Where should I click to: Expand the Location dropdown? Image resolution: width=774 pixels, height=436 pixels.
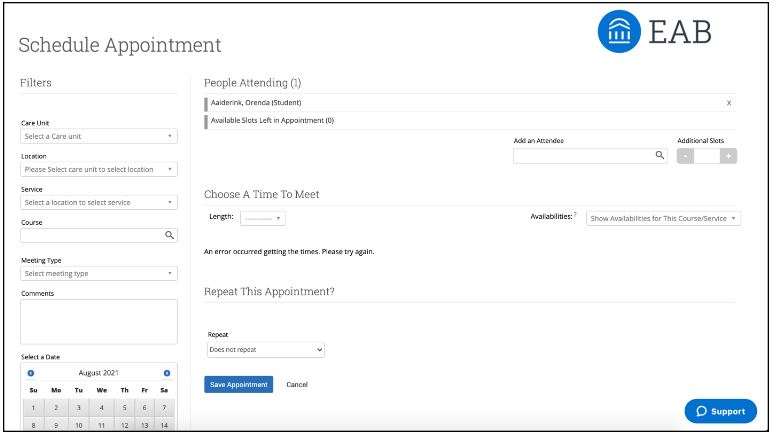click(98, 169)
